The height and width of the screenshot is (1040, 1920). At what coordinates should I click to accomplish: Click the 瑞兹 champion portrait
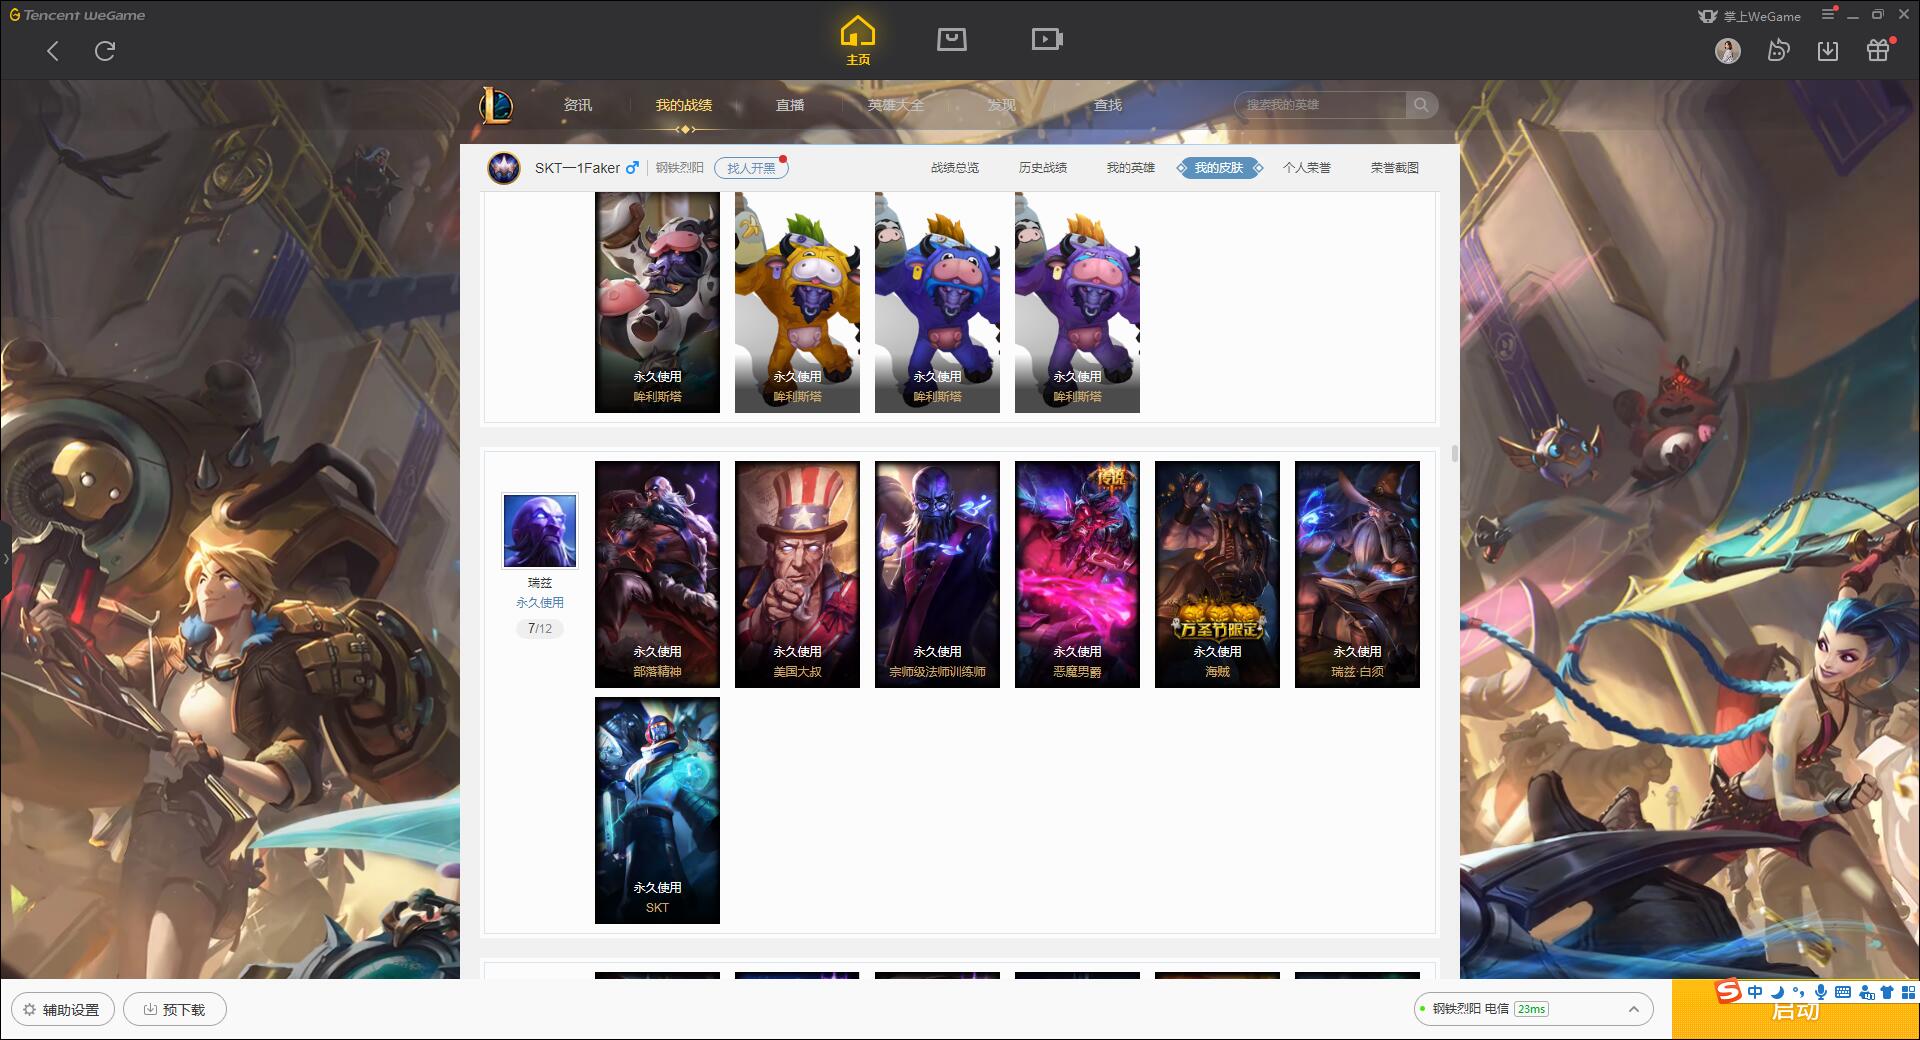pos(540,531)
